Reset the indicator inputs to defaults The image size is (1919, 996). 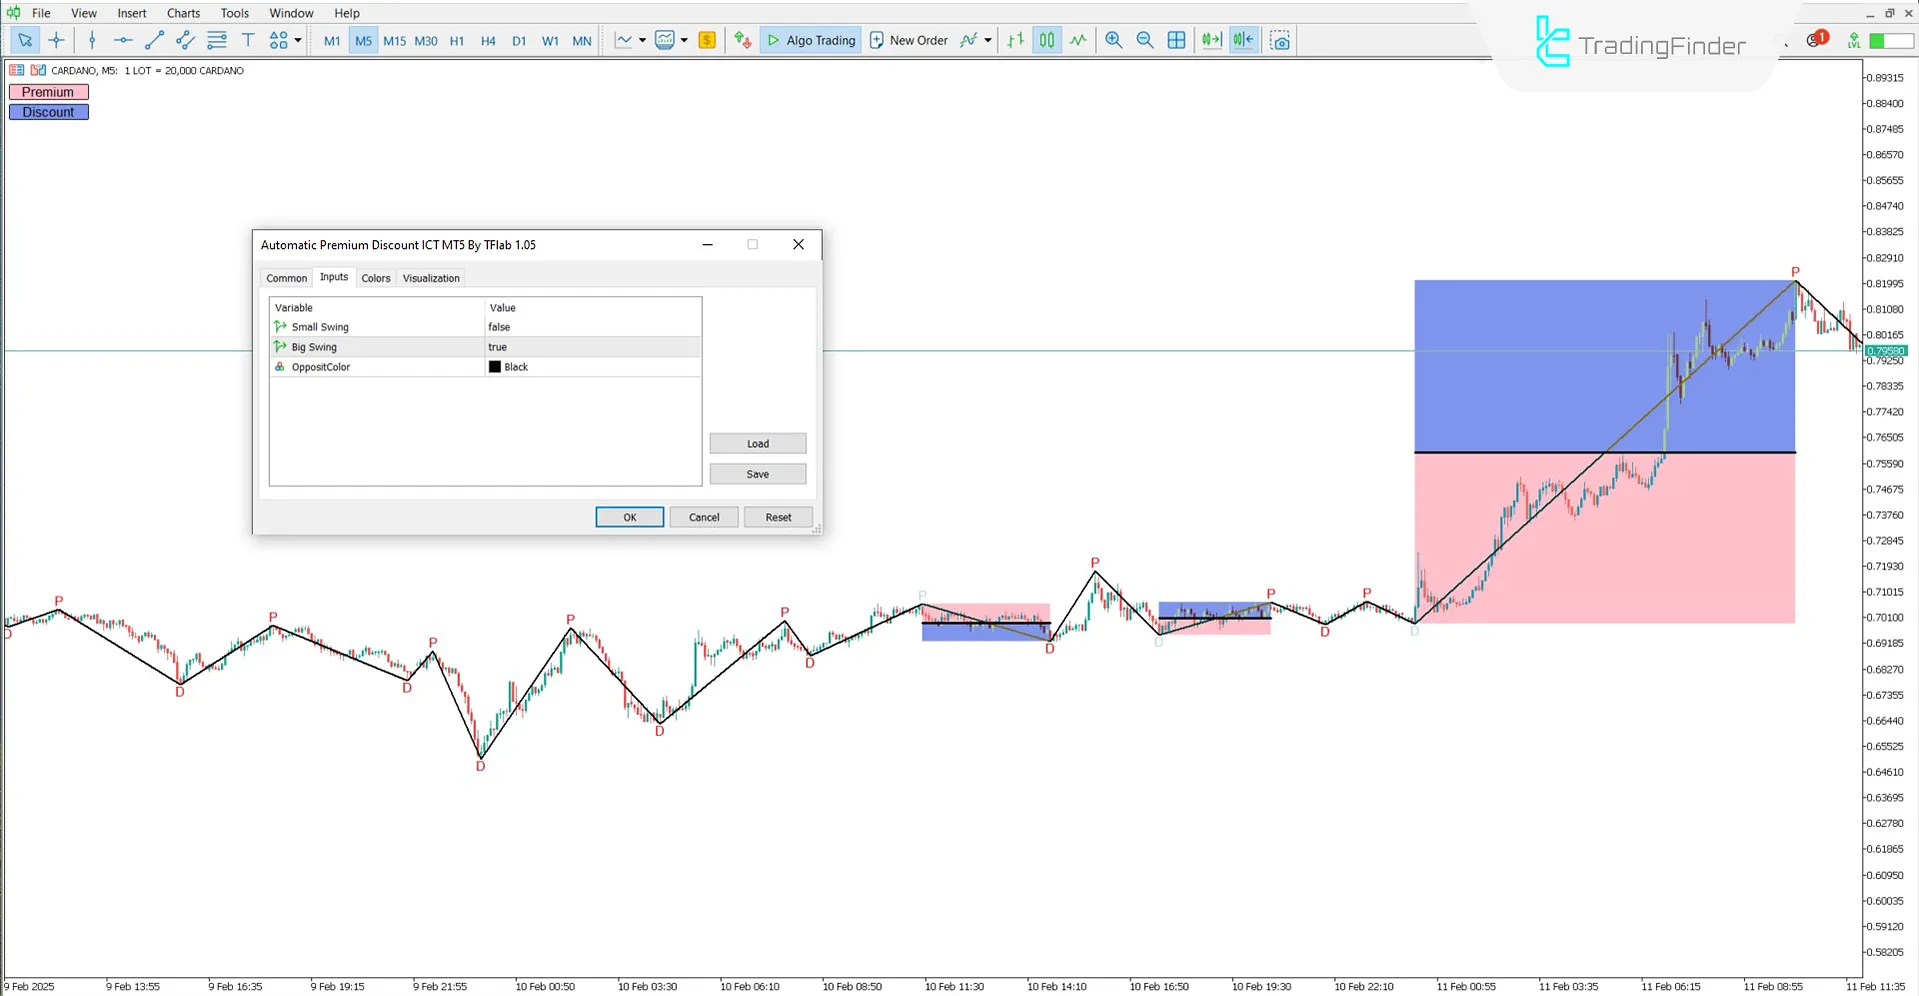[777, 516]
